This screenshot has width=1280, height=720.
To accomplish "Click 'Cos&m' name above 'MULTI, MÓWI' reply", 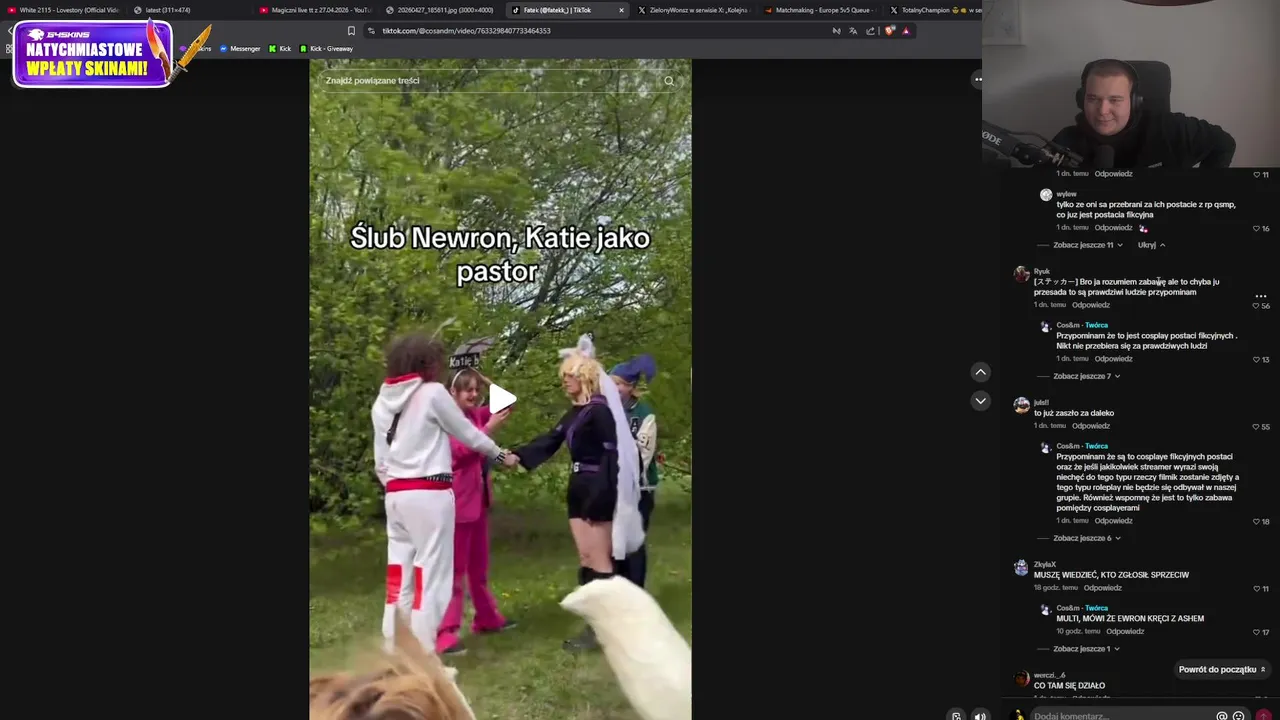I will pyautogui.click(x=1068, y=608).
